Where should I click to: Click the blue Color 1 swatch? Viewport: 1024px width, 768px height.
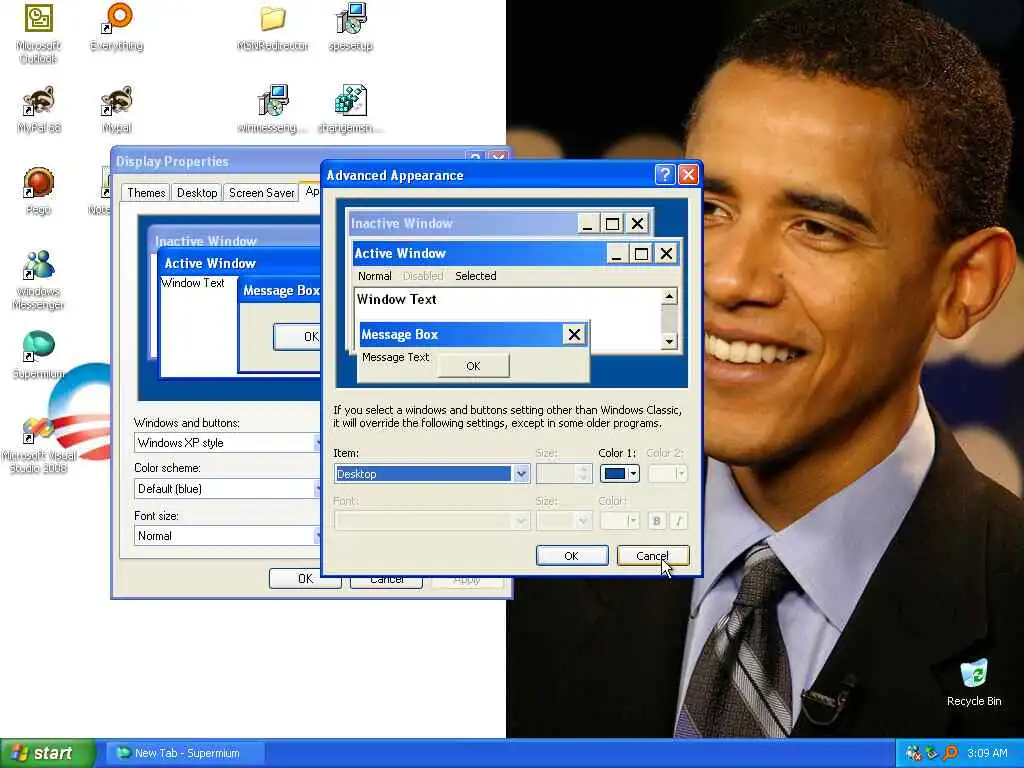click(x=615, y=473)
